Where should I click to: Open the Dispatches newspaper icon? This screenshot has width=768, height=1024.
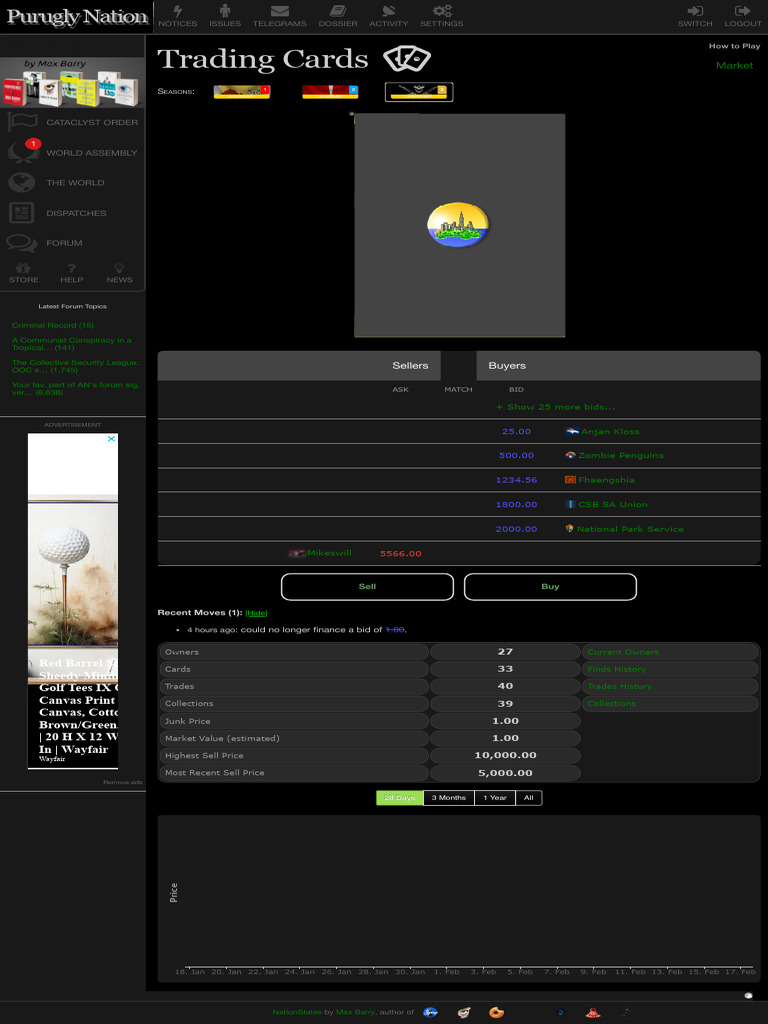point(22,213)
